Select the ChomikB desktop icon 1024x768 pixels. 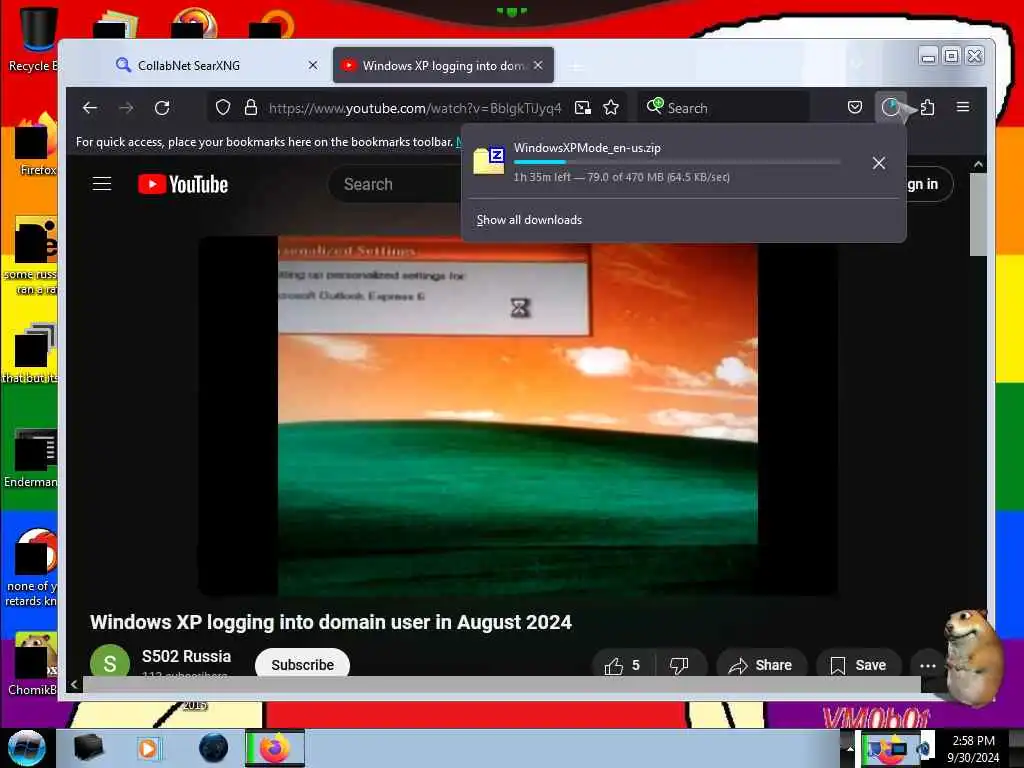coord(33,664)
